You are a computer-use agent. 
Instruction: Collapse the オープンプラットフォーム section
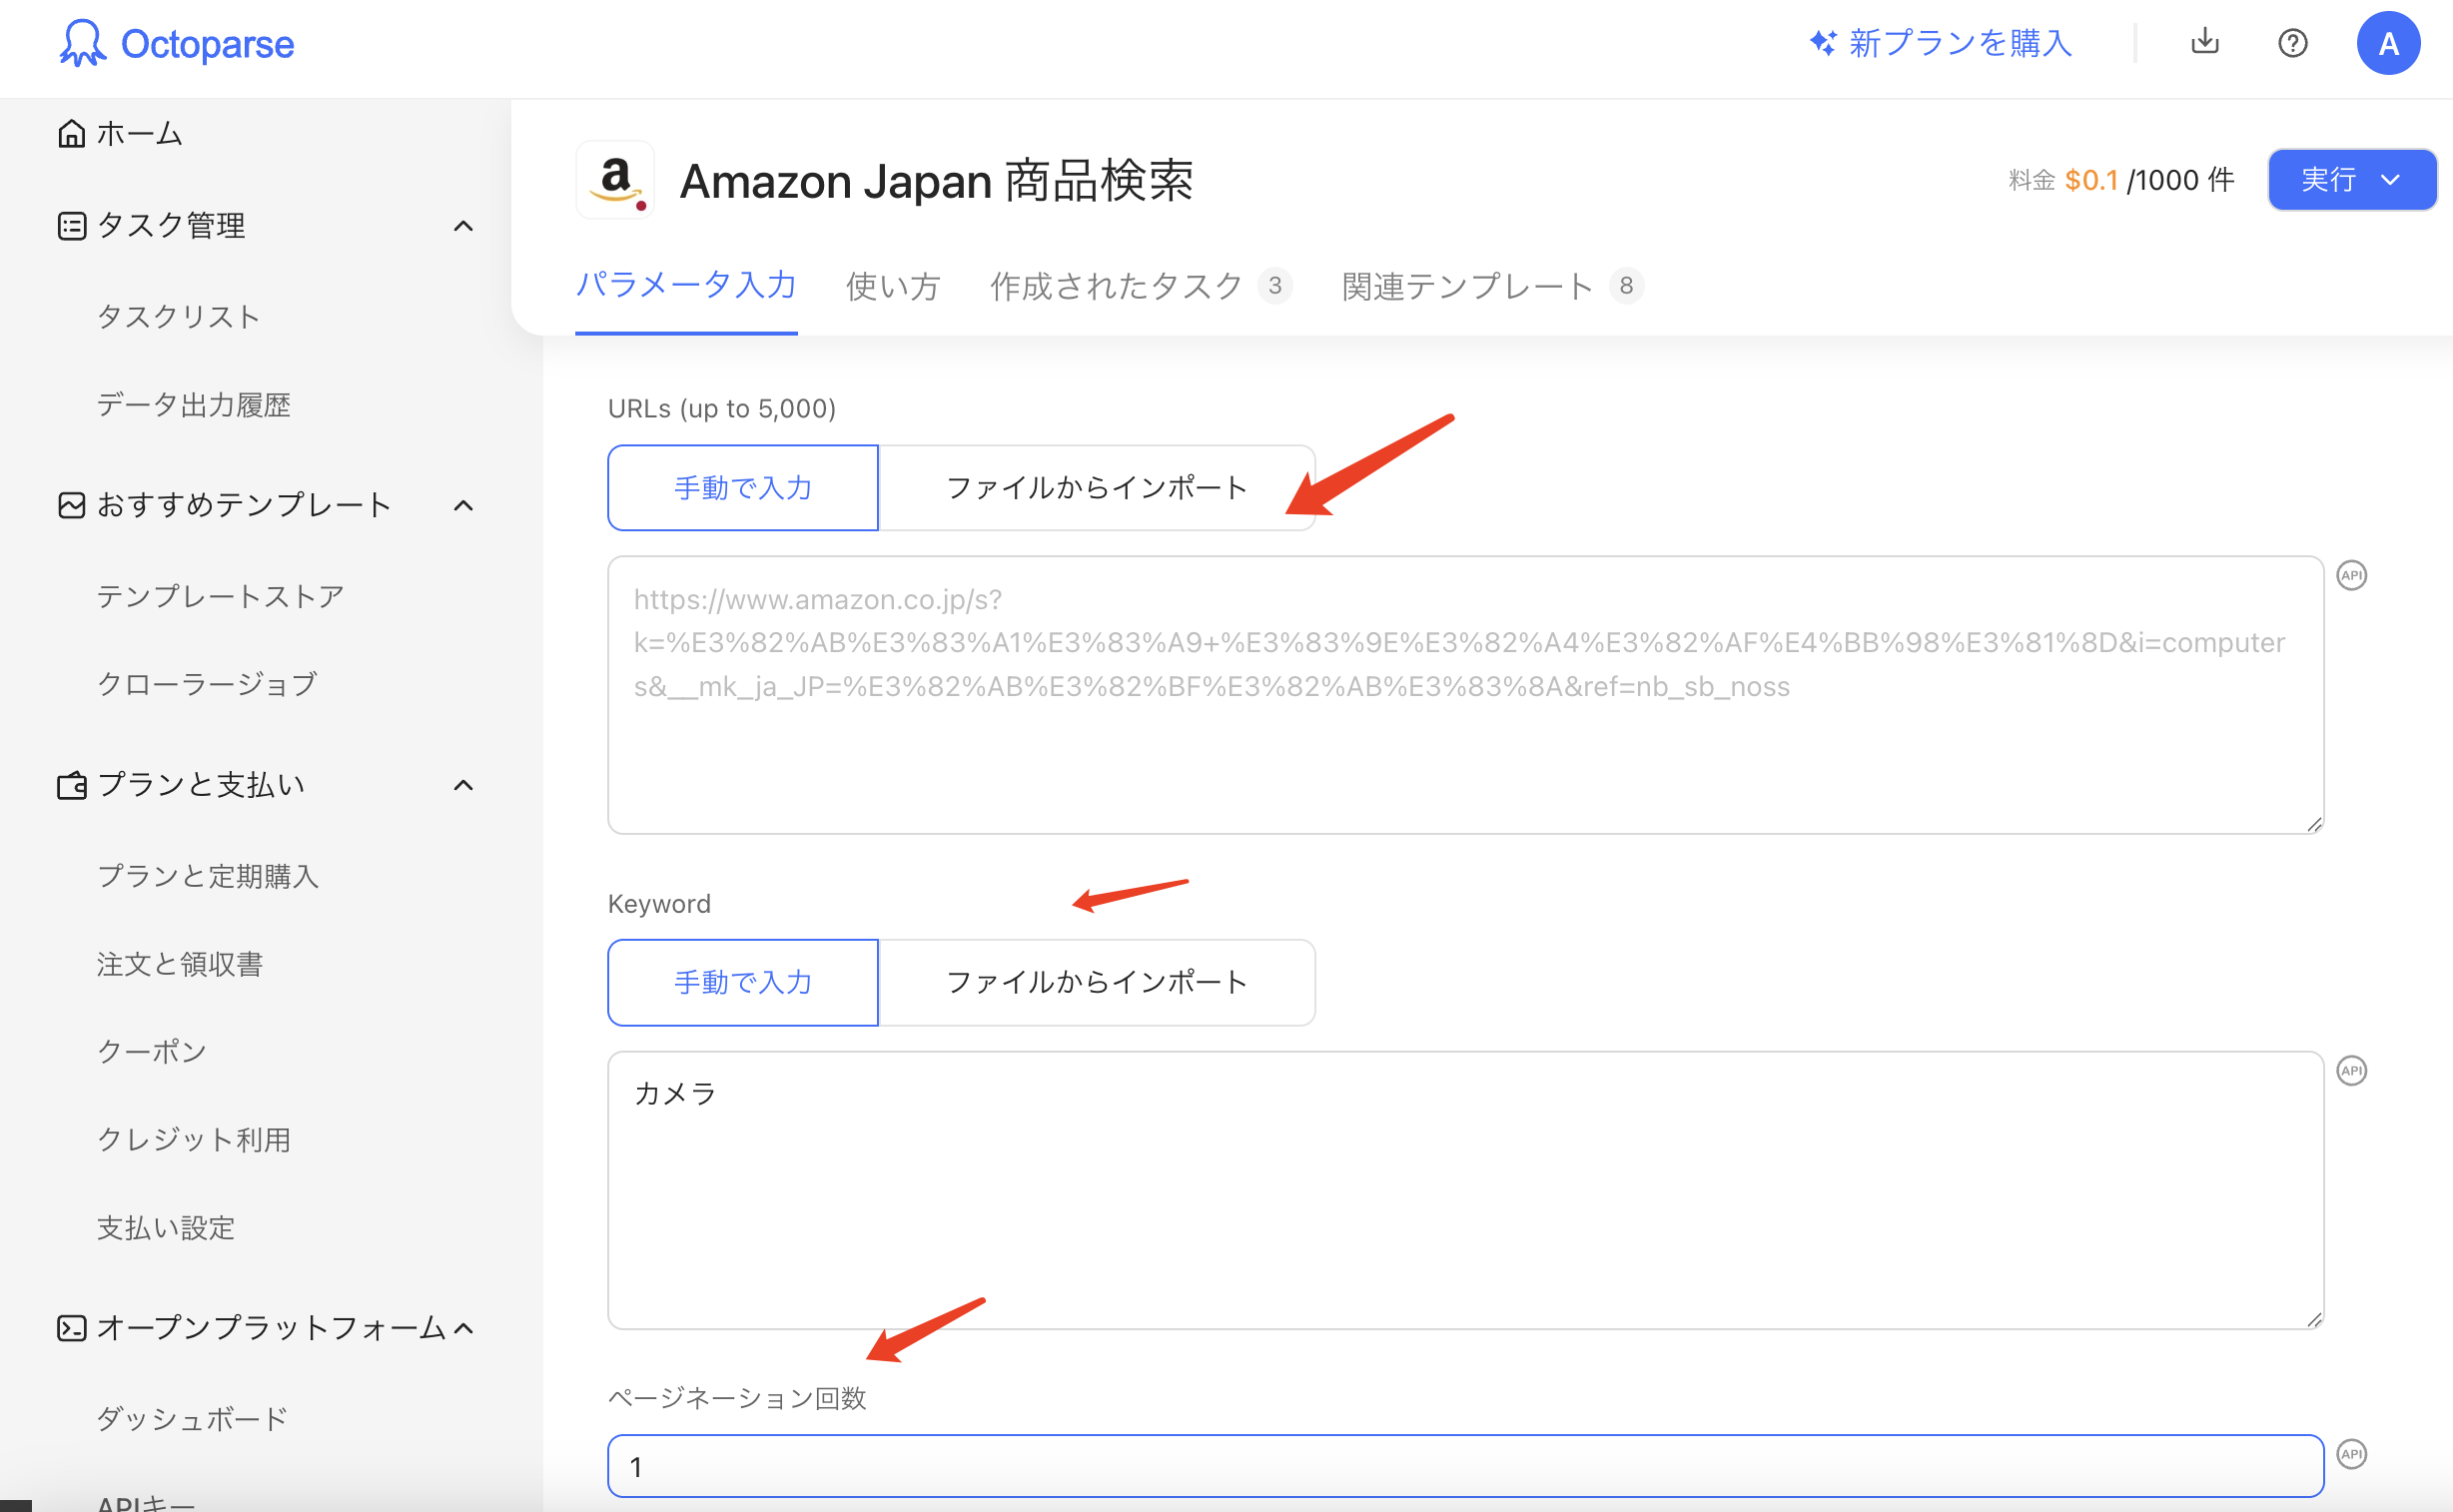[x=463, y=1328]
